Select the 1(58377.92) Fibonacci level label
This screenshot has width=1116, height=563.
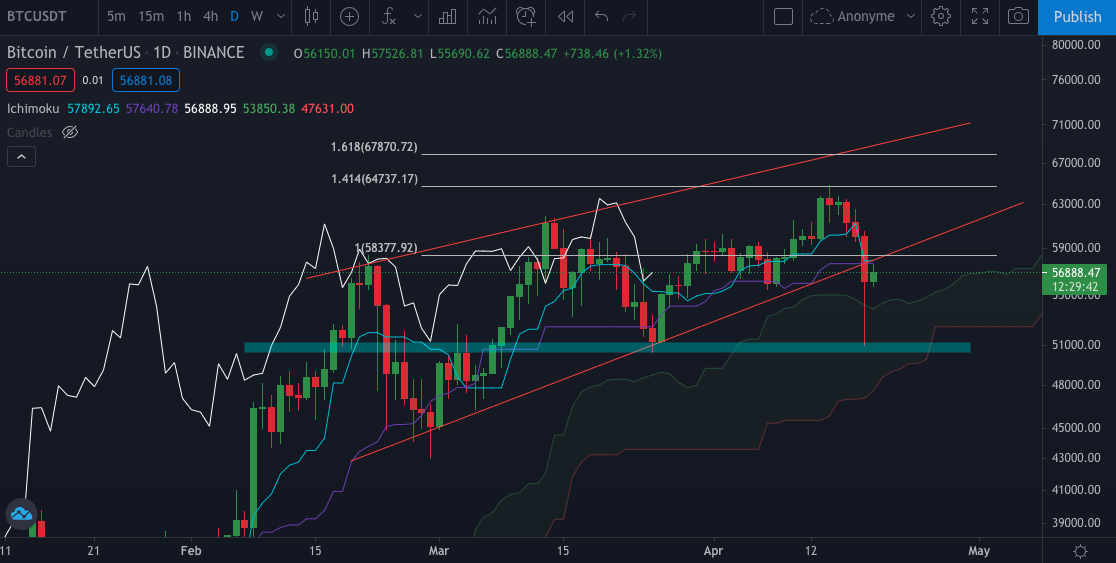coord(386,248)
